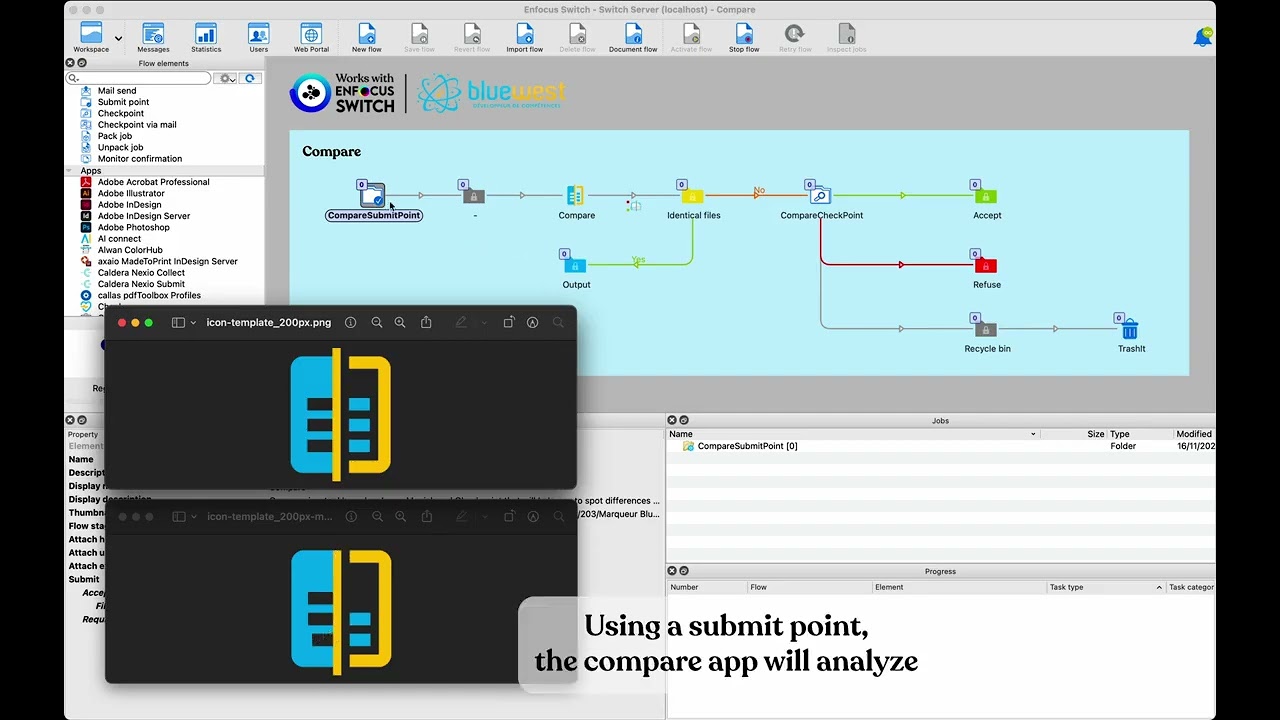Select the TrashIt trash can node
Image resolution: width=1280 pixels, height=720 pixels.
1129,329
